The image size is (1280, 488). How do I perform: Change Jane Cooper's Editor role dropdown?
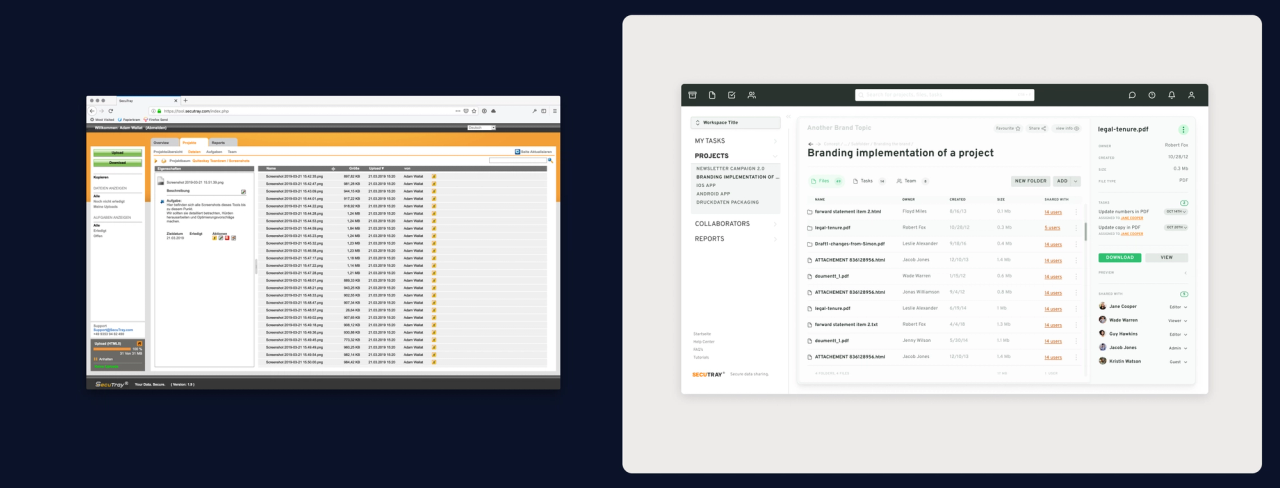(x=1178, y=306)
